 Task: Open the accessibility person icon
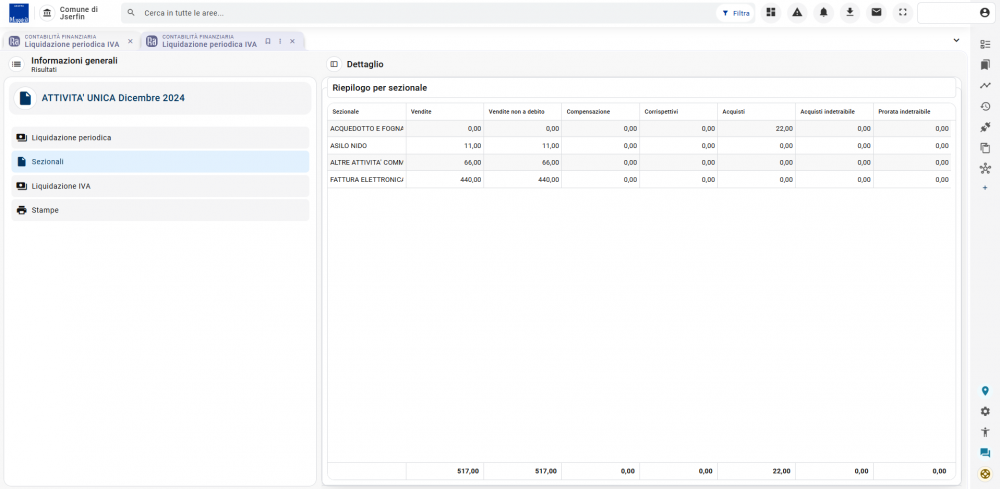tap(985, 432)
